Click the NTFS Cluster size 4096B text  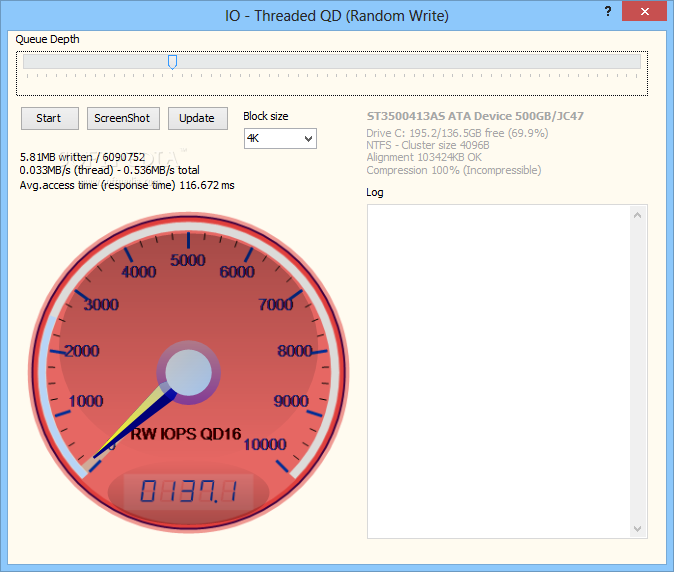point(428,145)
